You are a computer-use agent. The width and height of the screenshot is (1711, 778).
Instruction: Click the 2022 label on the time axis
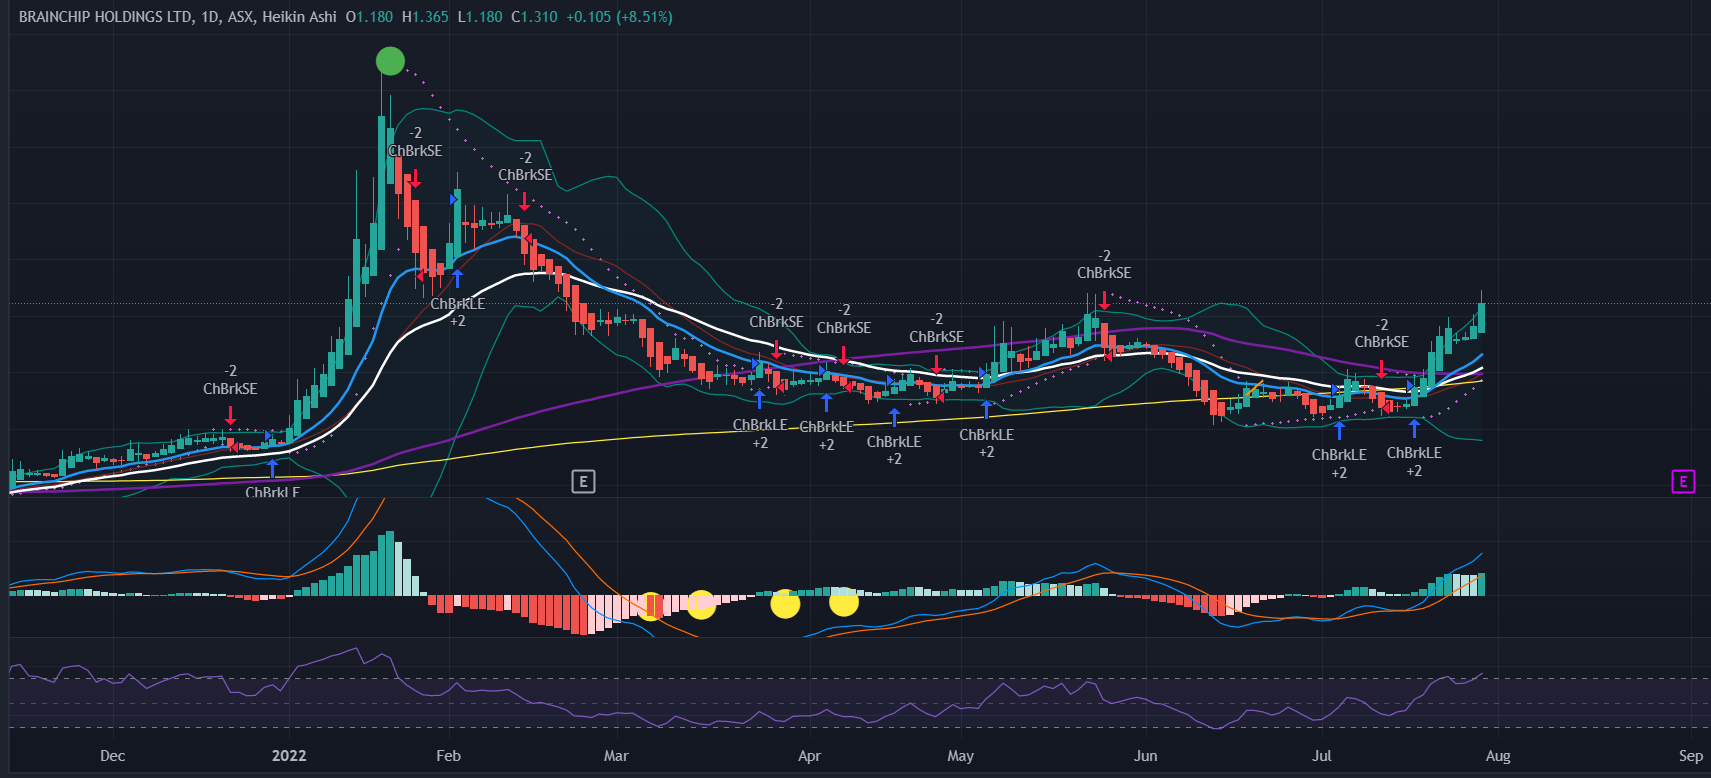[x=289, y=756]
